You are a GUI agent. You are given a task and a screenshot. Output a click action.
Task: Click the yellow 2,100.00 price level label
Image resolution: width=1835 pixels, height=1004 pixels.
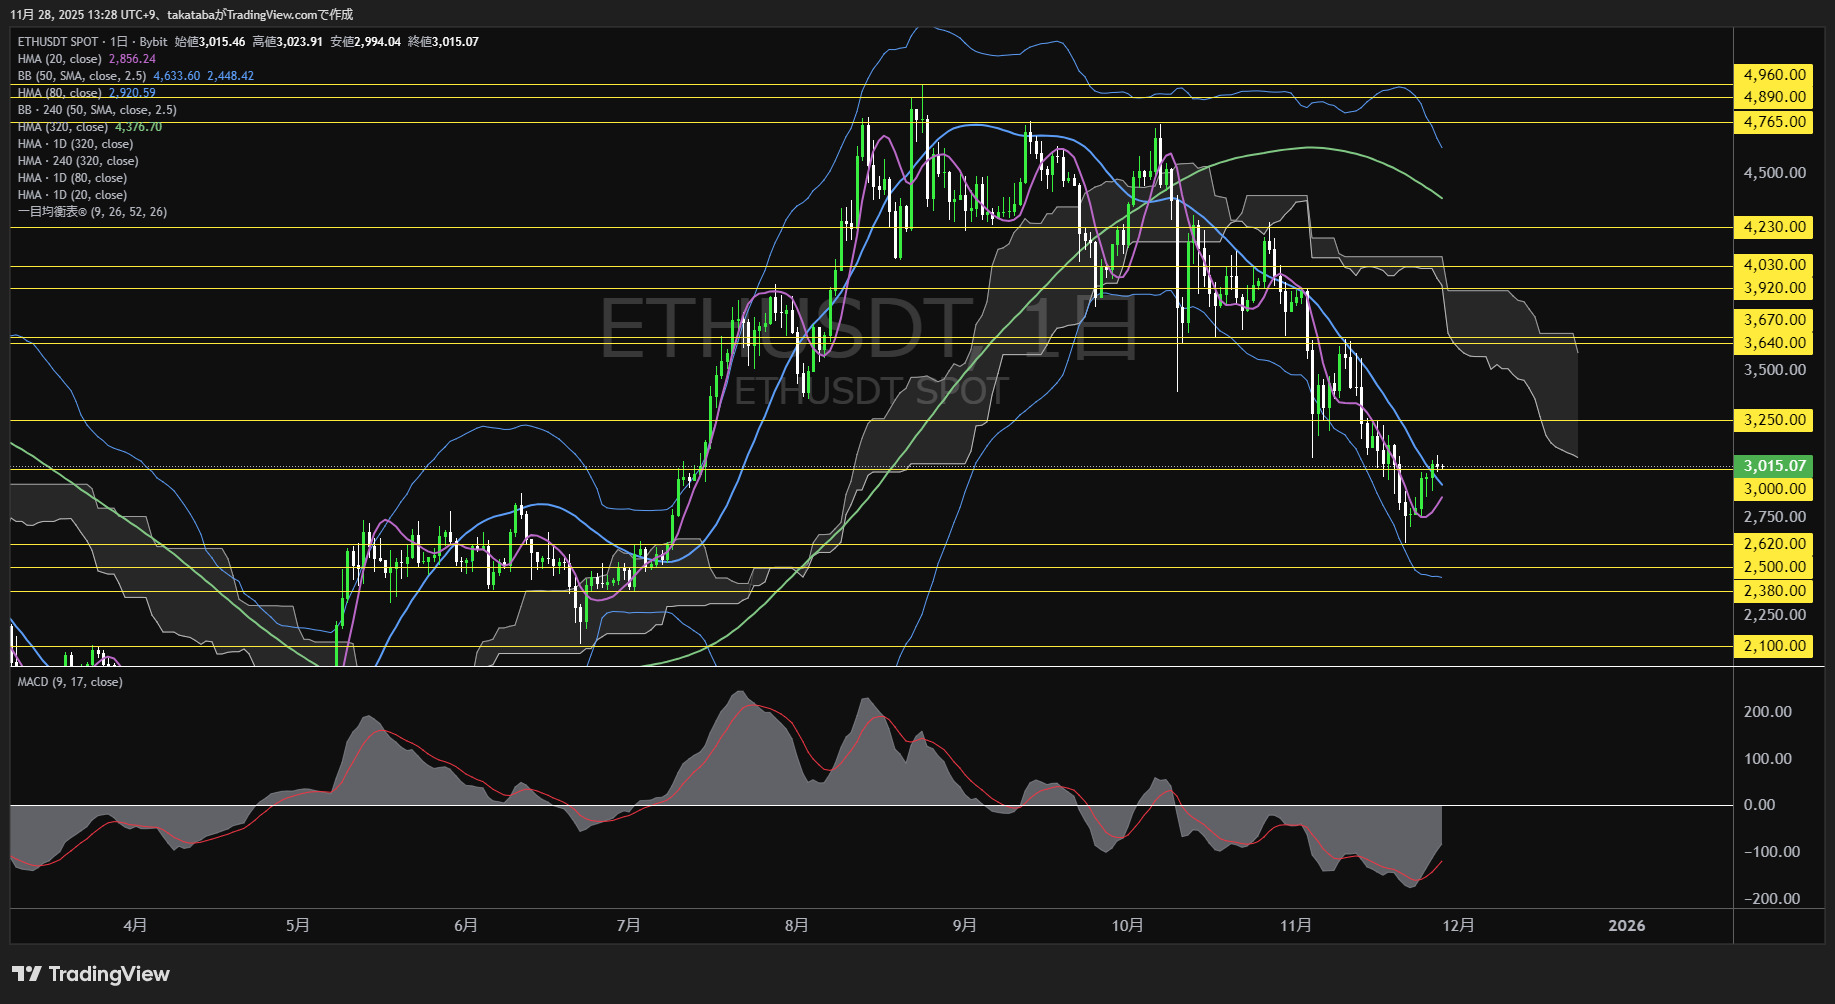(1774, 646)
